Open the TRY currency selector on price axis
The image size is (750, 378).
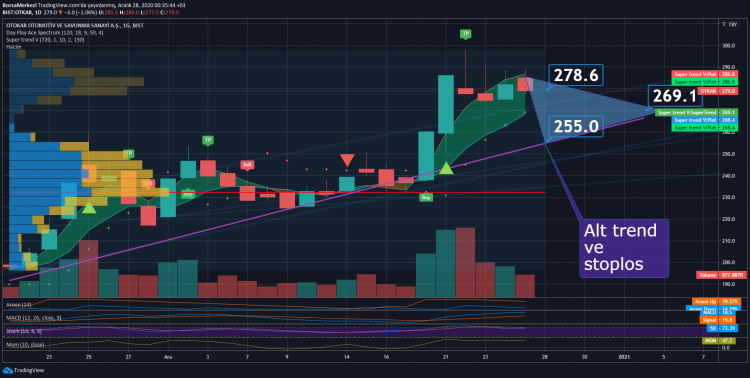click(732, 26)
